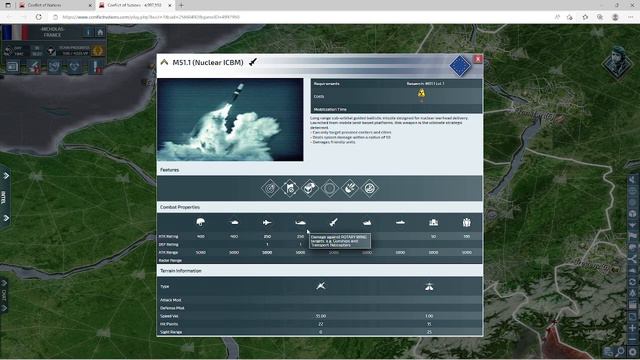This screenshot has height=360, width=640.
Task: Select the fifth blast feature icon
Action: pos(350,189)
